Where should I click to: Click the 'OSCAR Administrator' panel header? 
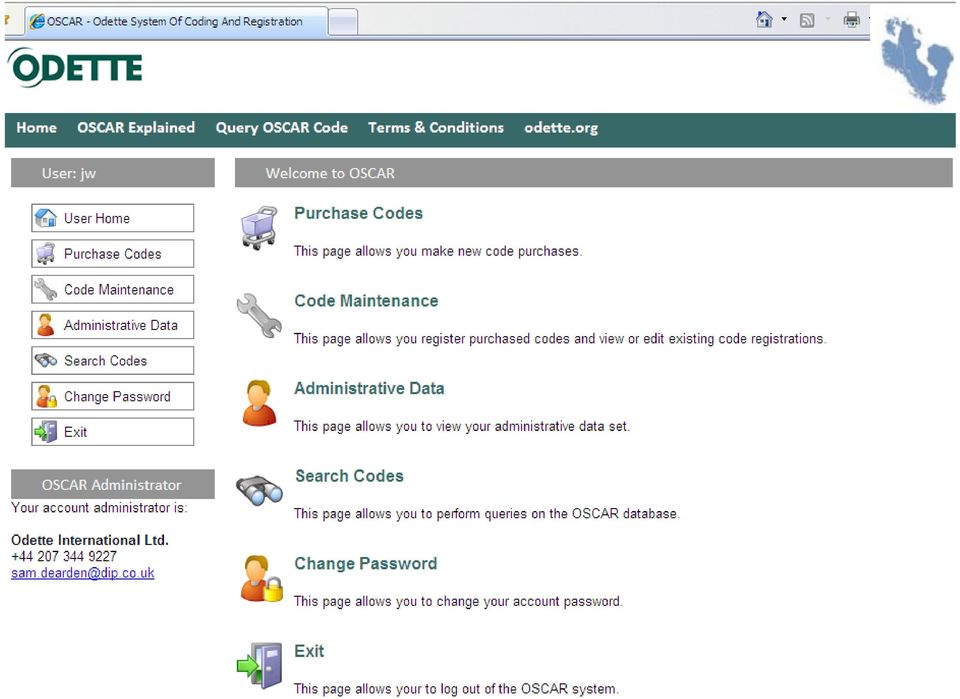[x=113, y=484]
